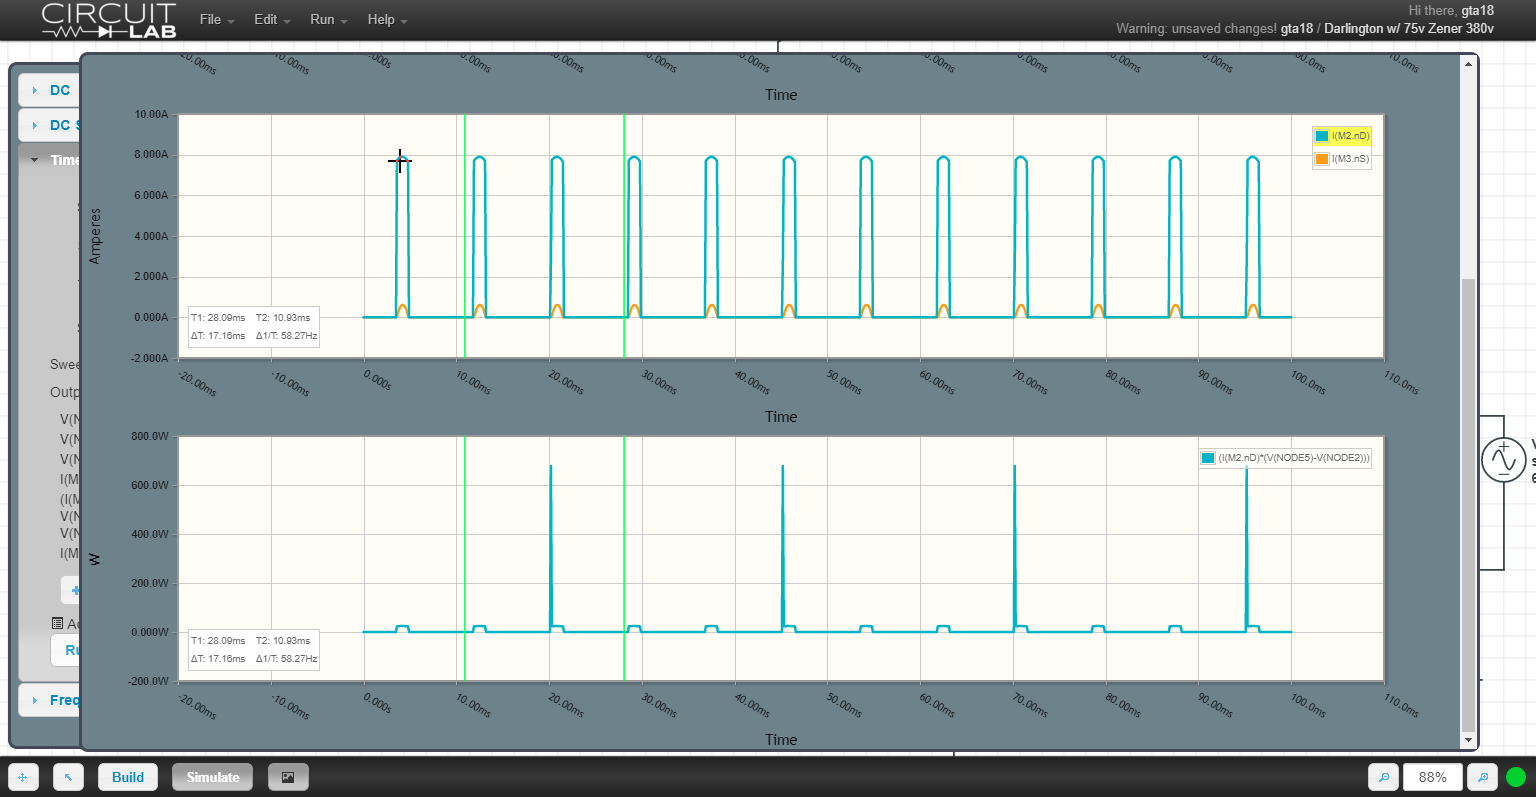The image size is (1536, 797).
Task: Collapse the Time Domain section triangle
Action: [x=34, y=160]
